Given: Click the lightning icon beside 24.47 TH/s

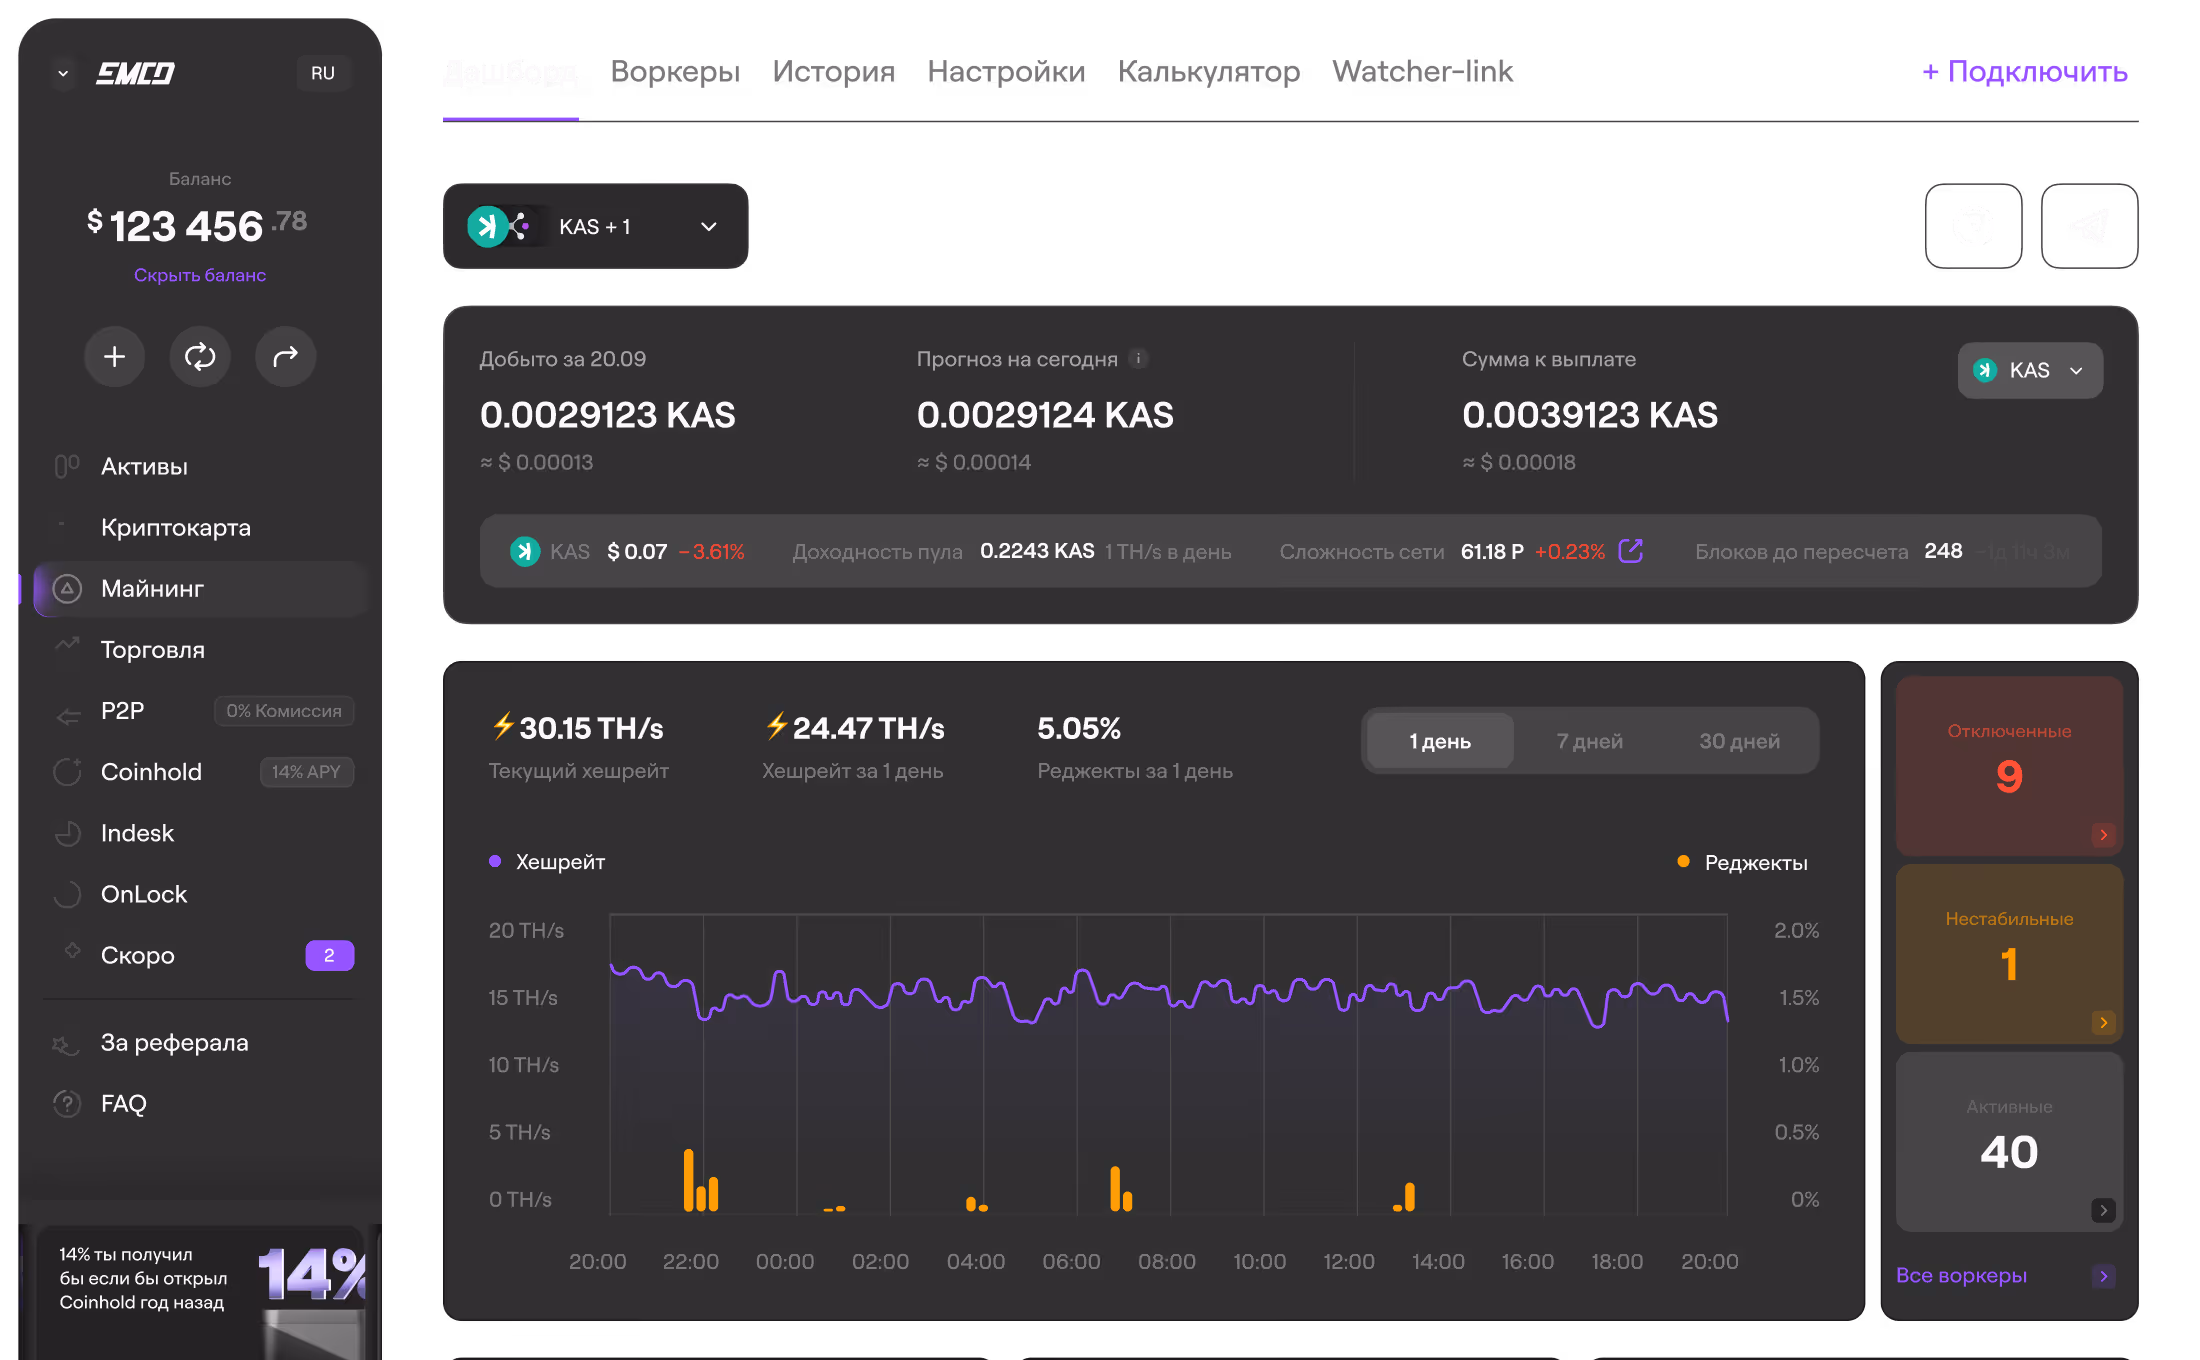Looking at the screenshot, I should (x=777, y=726).
